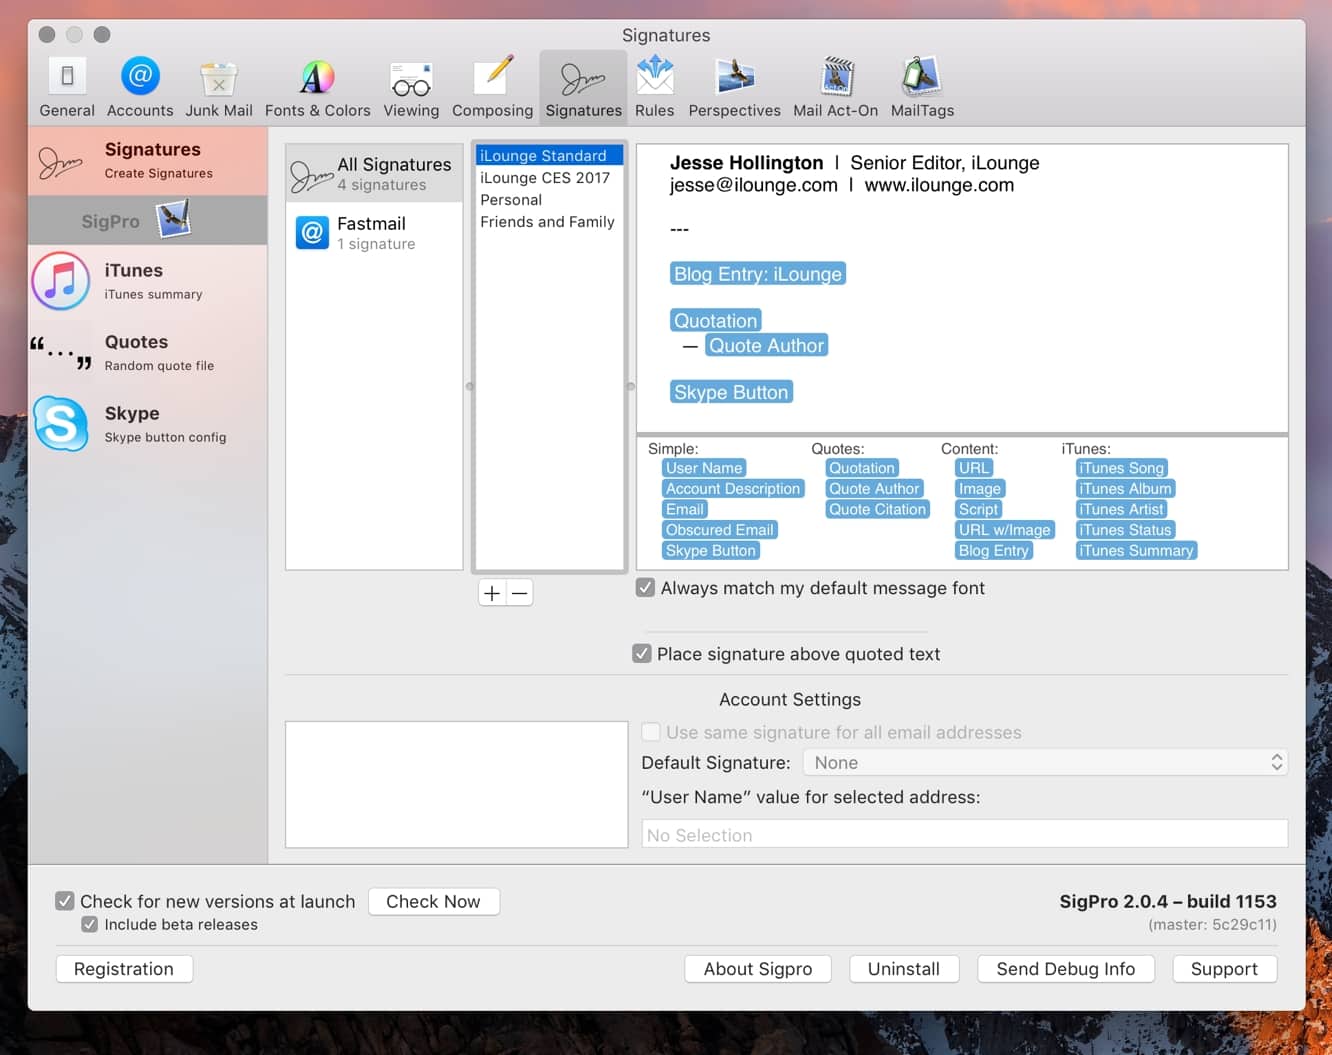1332x1055 pixels.
Task: Click the Check Now button
Action: click(433, 901)
